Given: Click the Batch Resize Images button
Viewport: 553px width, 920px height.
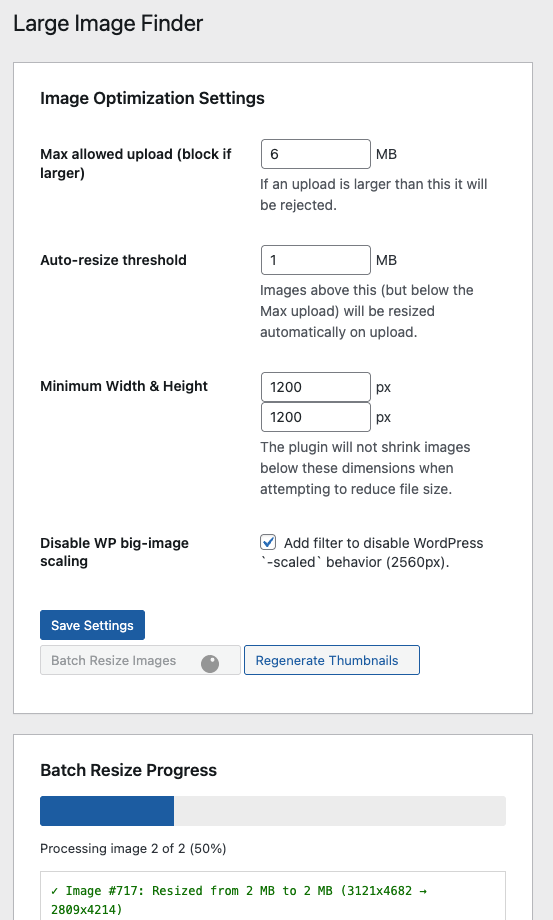Looking at the screenshot, I should coord(140,661).
